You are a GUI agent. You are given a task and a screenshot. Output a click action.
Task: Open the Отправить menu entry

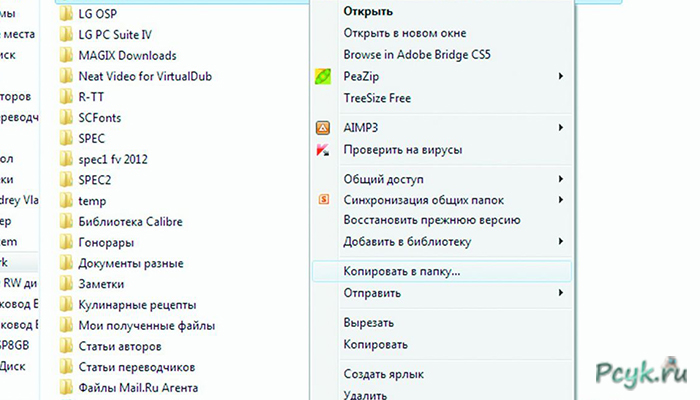(x=442, y=293)
